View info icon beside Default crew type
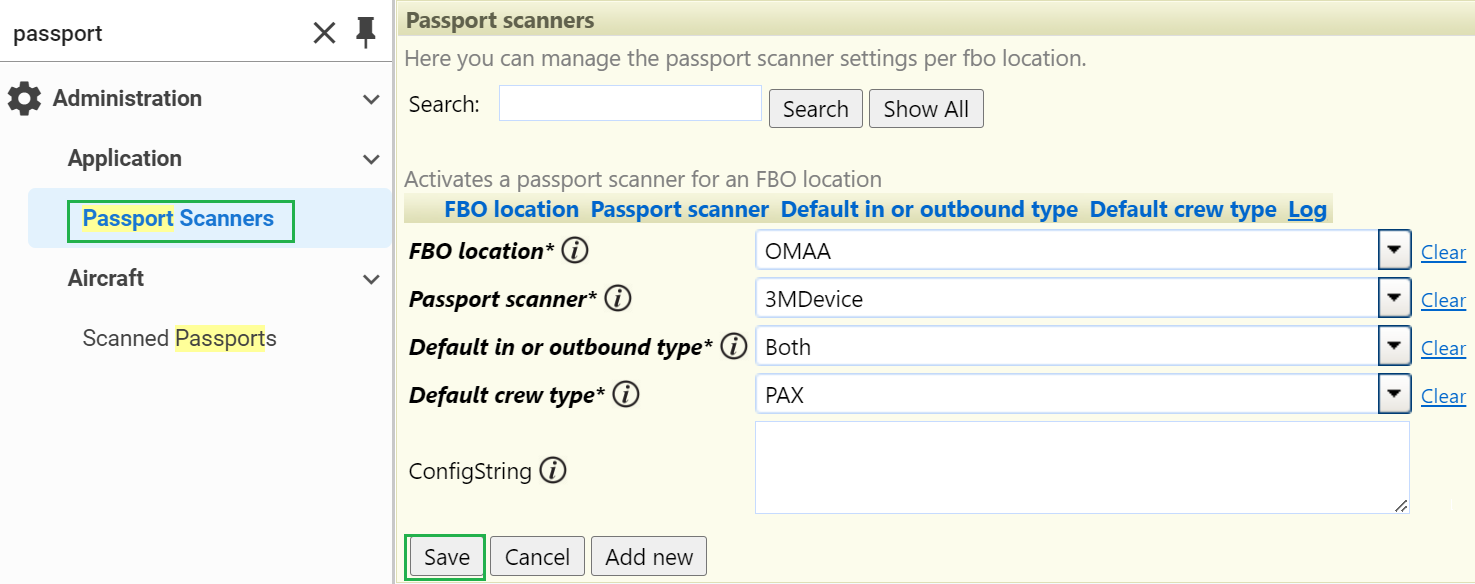 tap(626, 395)
